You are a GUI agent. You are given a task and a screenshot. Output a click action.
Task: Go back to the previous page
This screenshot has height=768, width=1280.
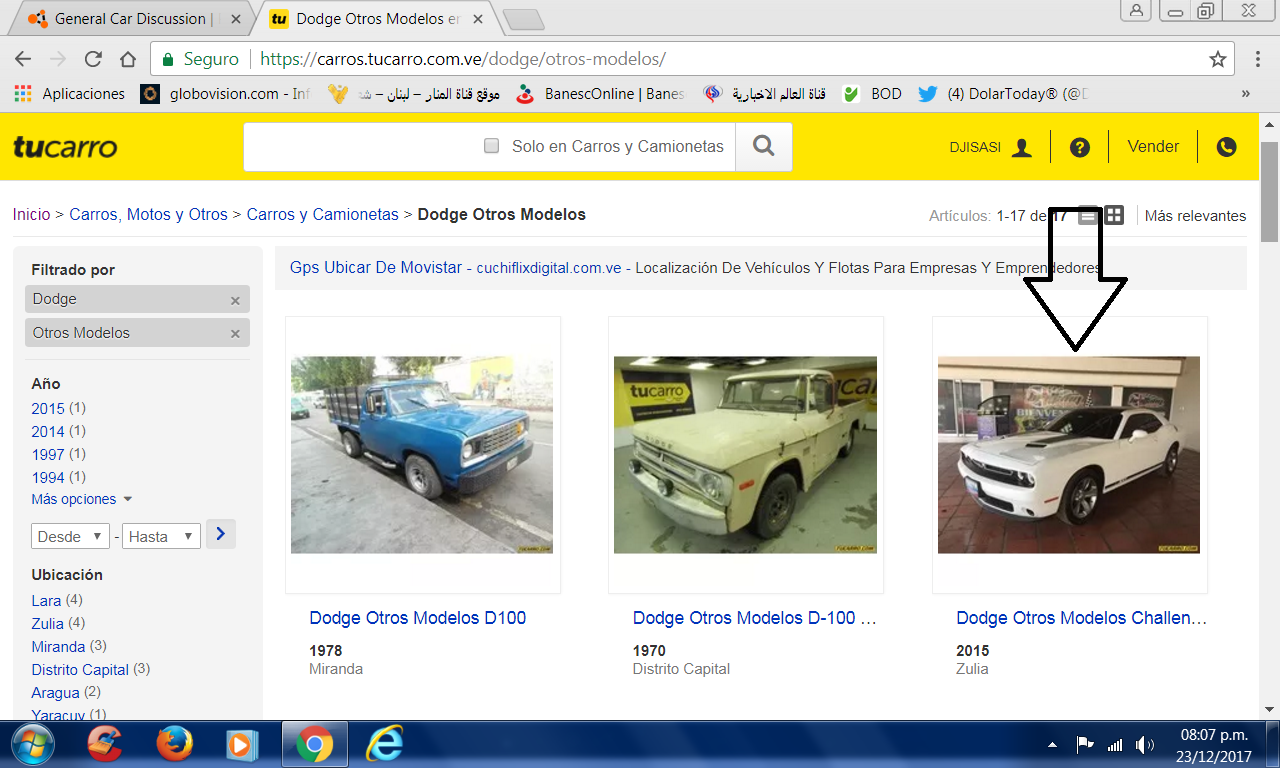(23, 59)
